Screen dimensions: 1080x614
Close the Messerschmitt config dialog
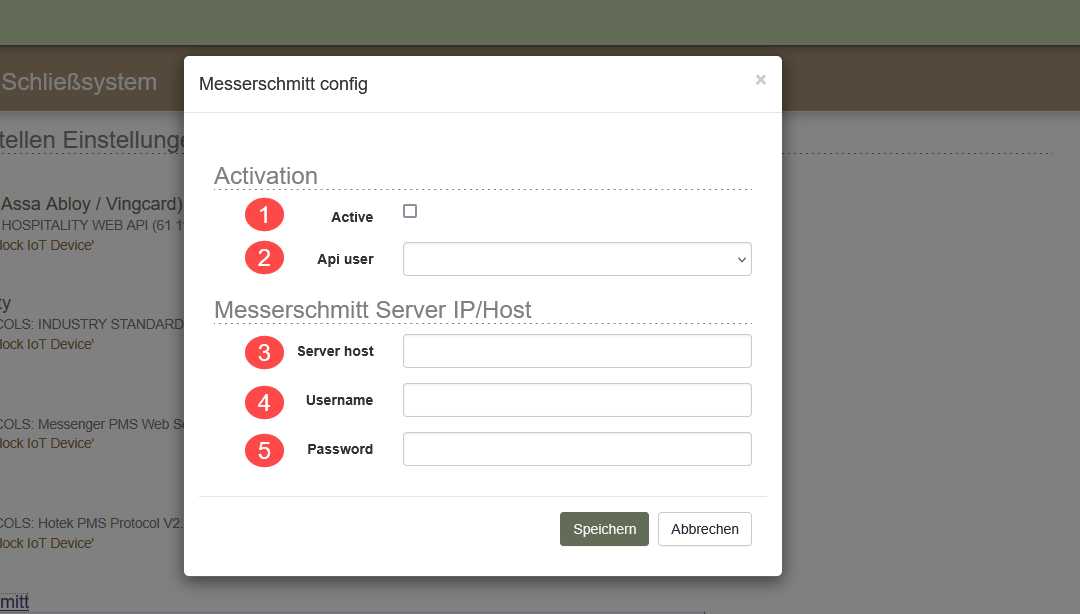[760, 80]
